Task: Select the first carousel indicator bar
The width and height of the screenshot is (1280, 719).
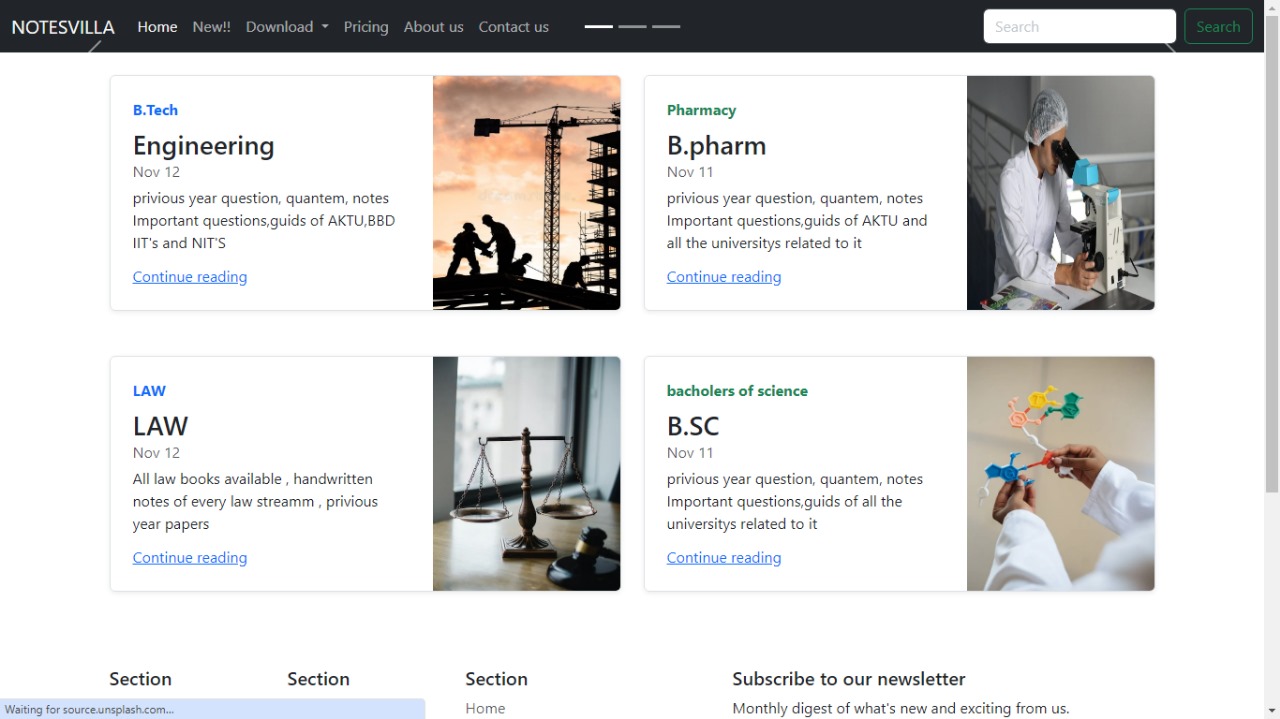Action: click(599, 27)
